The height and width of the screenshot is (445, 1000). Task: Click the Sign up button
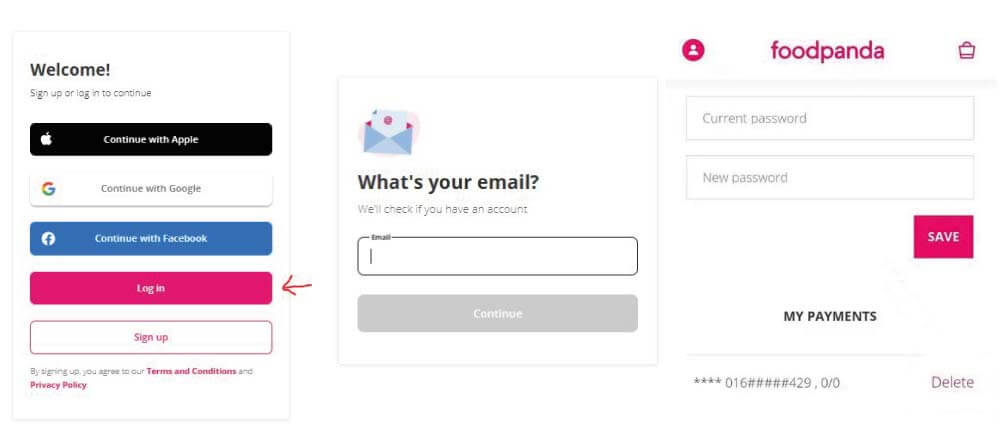click(x=151, y=337)
